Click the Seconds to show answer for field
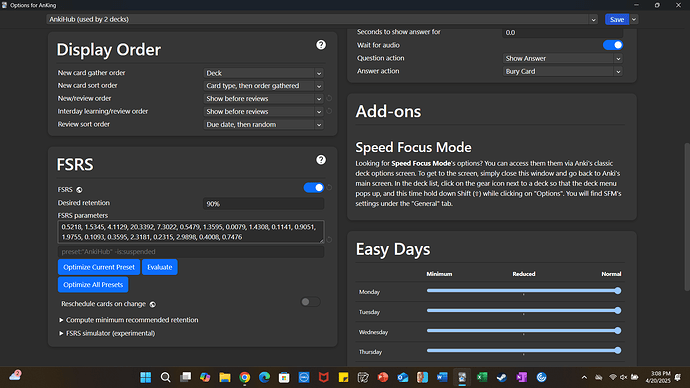This screenshot has width=690, height=388. [563, 33]
